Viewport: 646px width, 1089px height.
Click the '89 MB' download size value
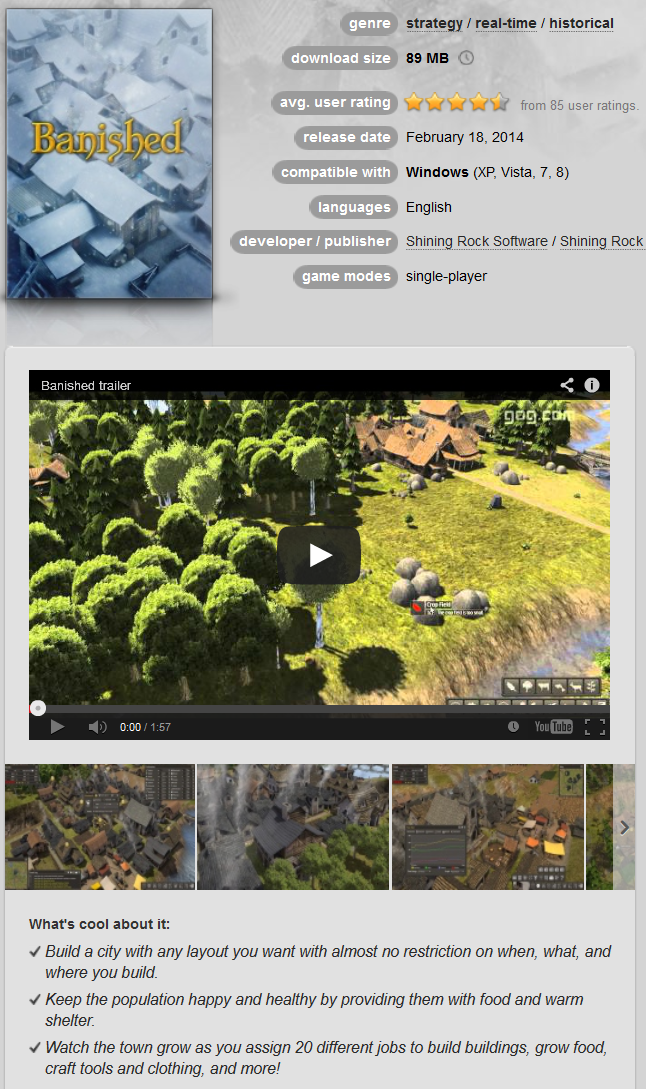(x=427, y=58)
